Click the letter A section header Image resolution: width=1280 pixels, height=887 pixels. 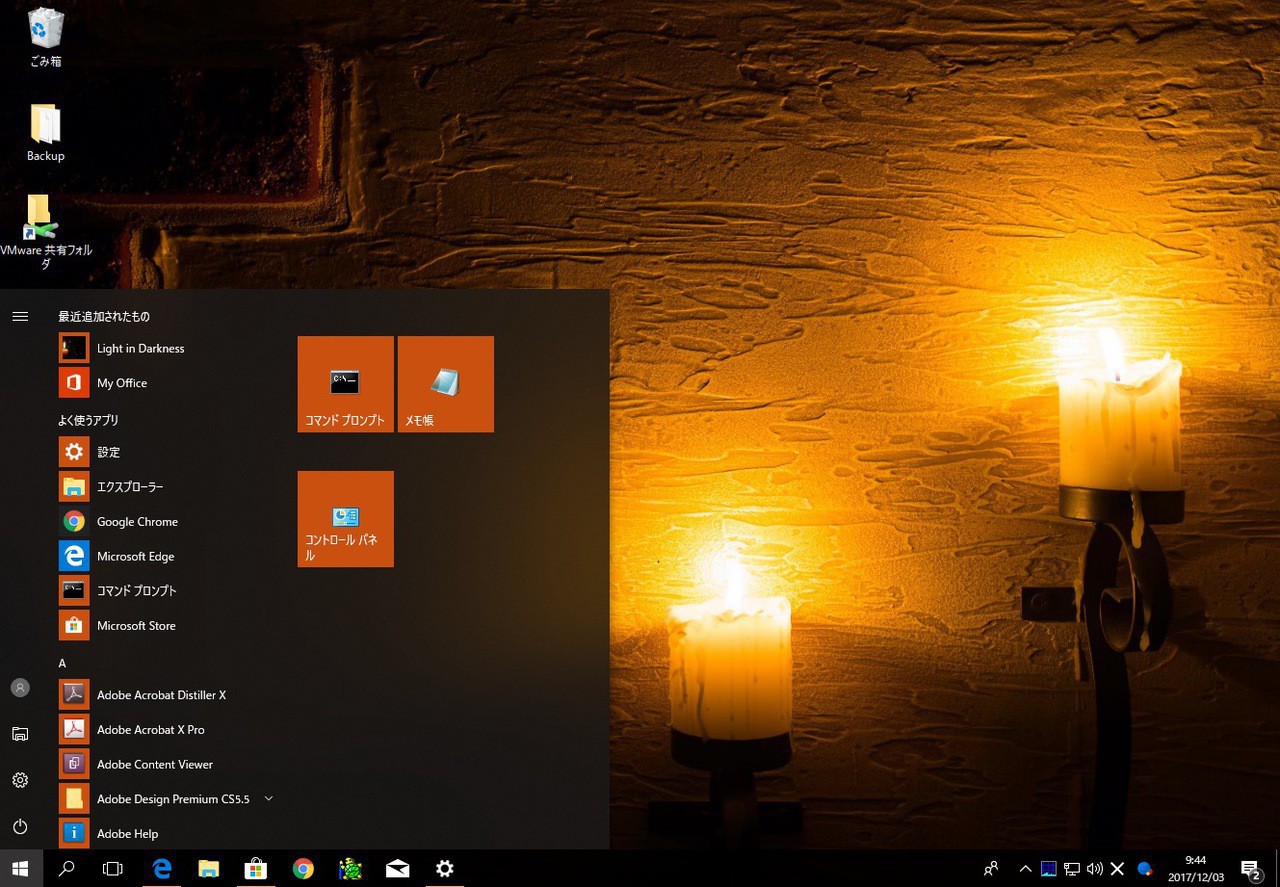click(62, 663)
